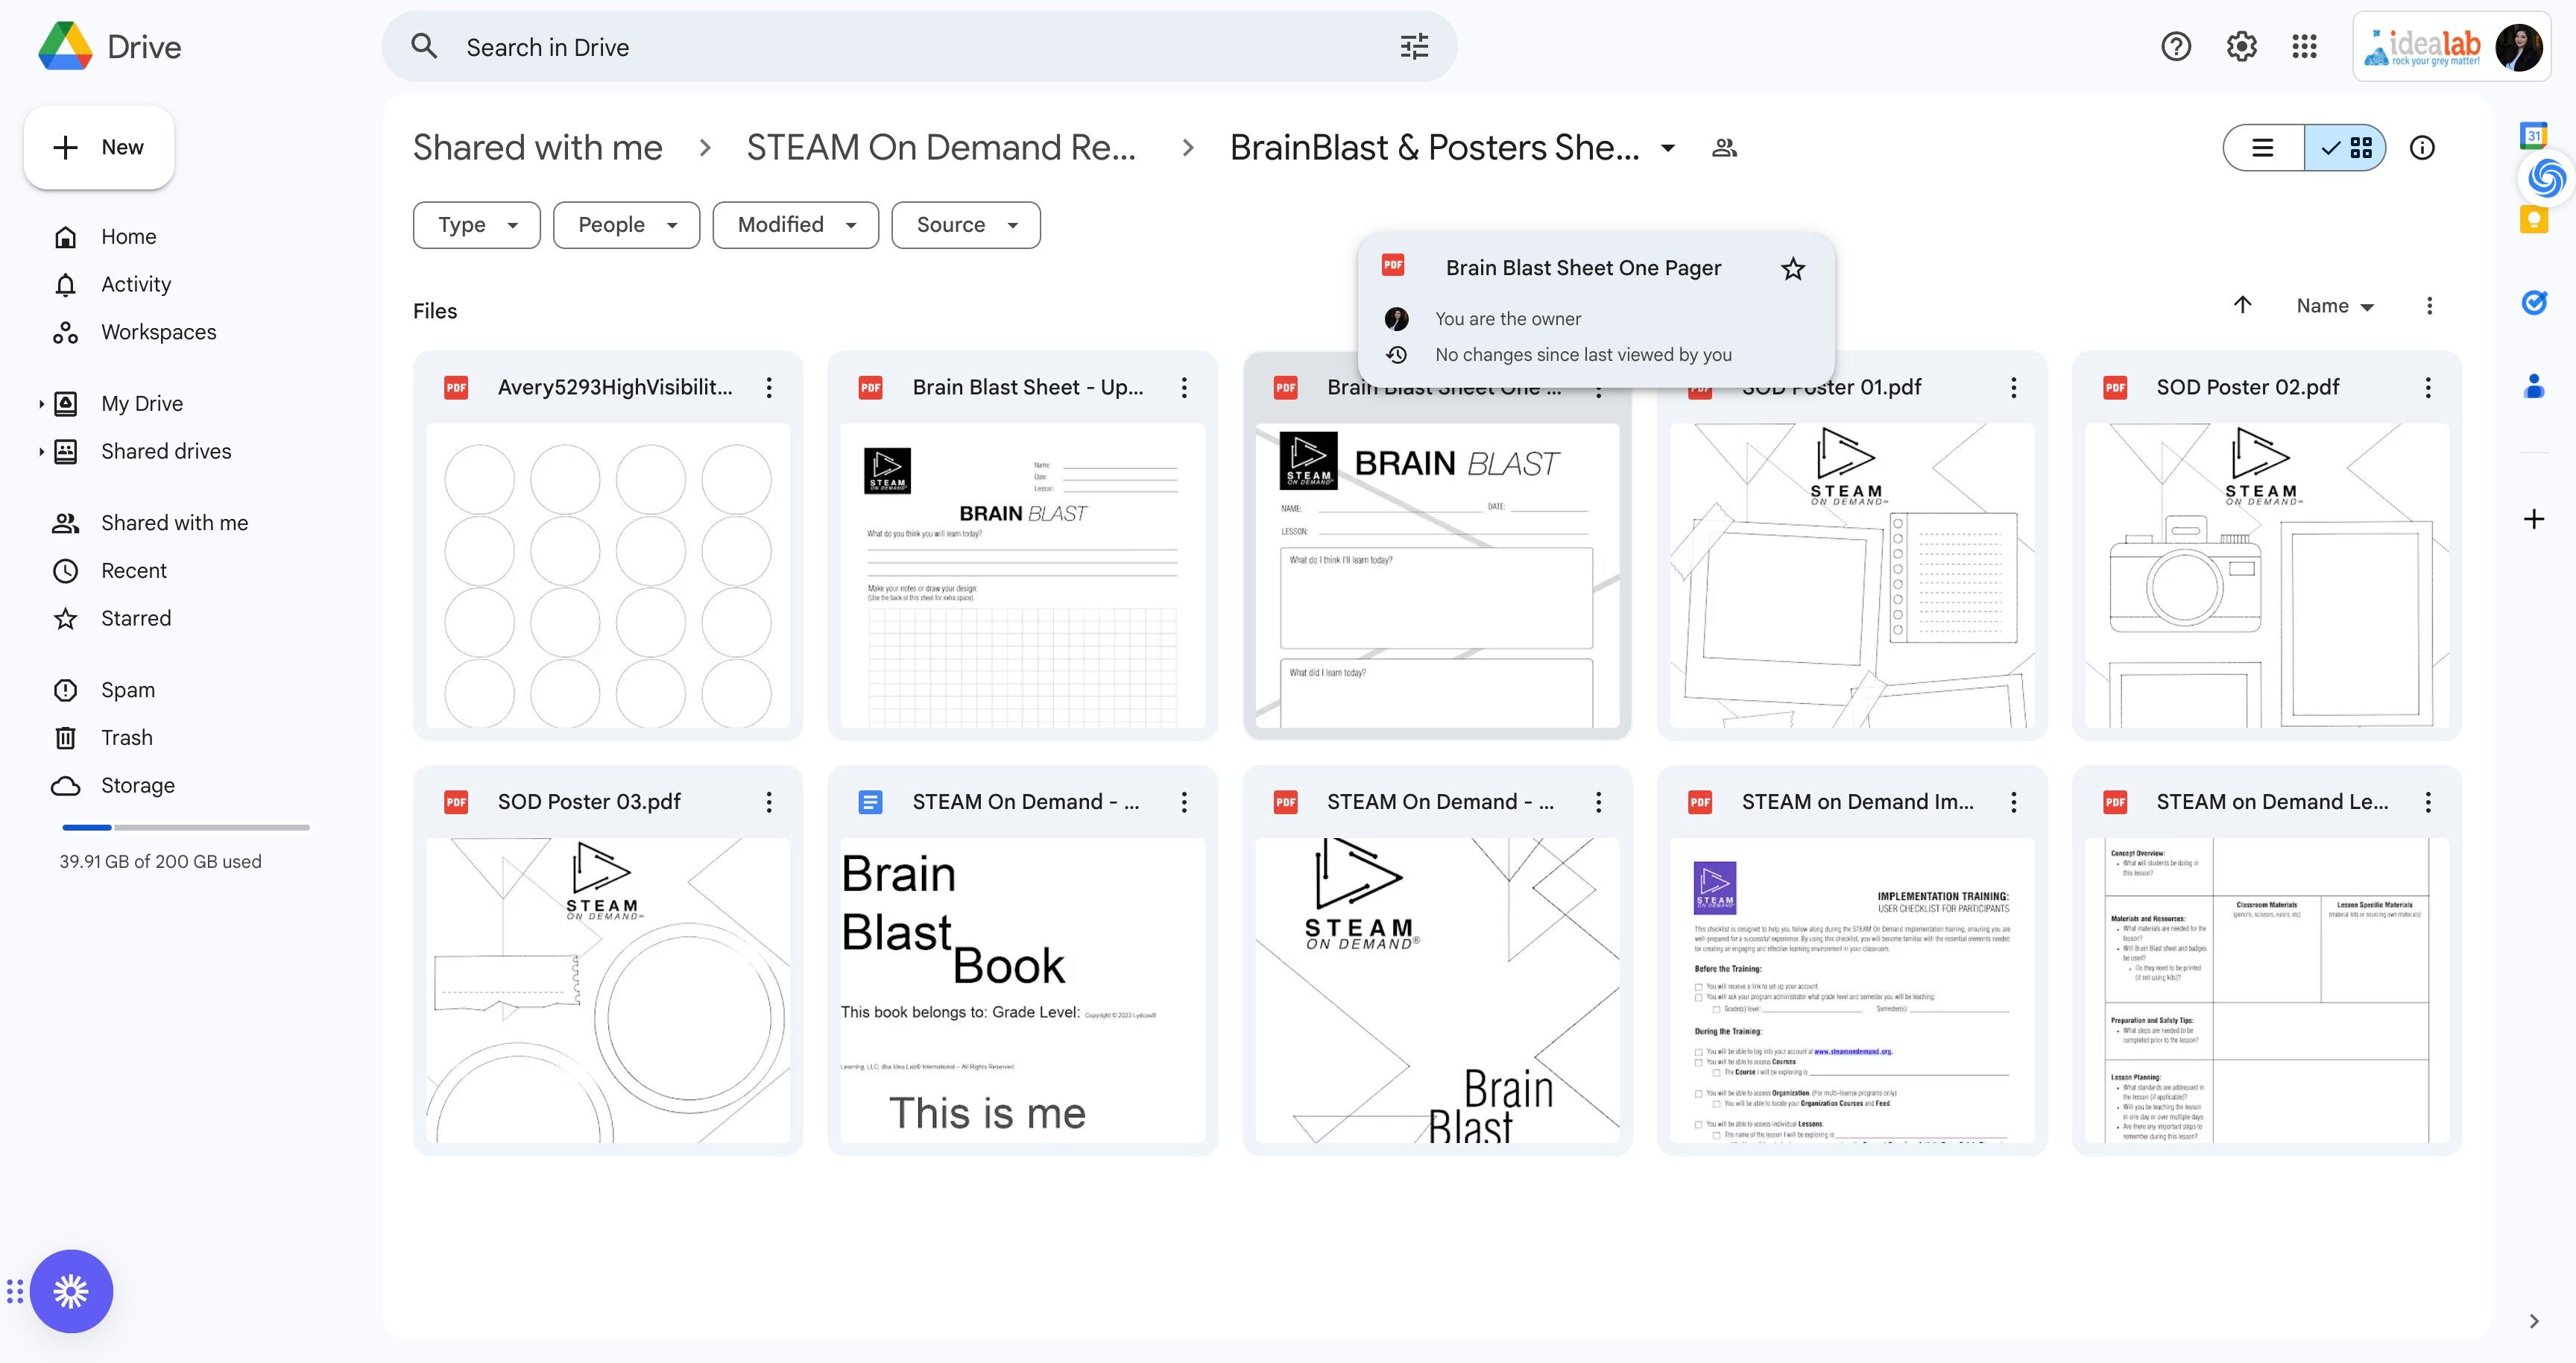Expand the My Drive tree arrow
This screenshot has height=1363, width=2576.
tap(41, 404)
